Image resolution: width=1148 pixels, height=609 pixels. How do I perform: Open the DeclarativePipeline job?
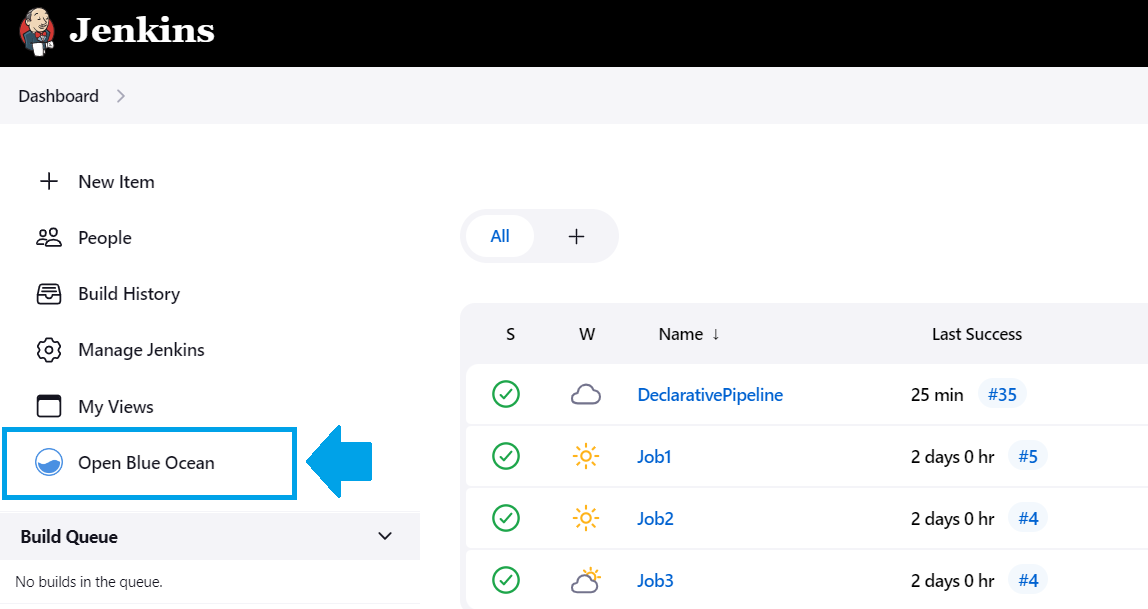(x=710, y=395)
